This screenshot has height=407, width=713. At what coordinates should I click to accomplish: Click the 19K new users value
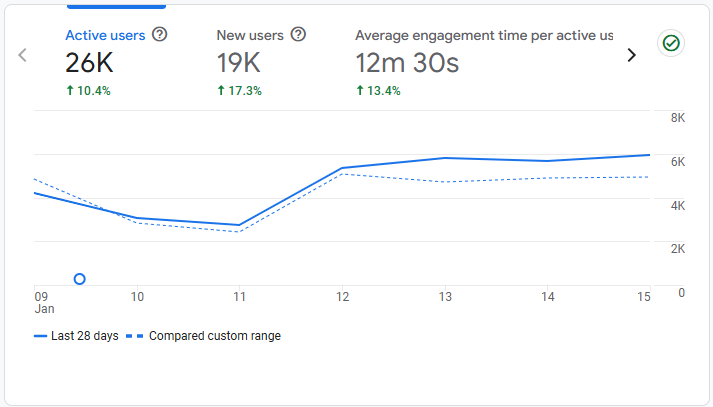point(239,63)
